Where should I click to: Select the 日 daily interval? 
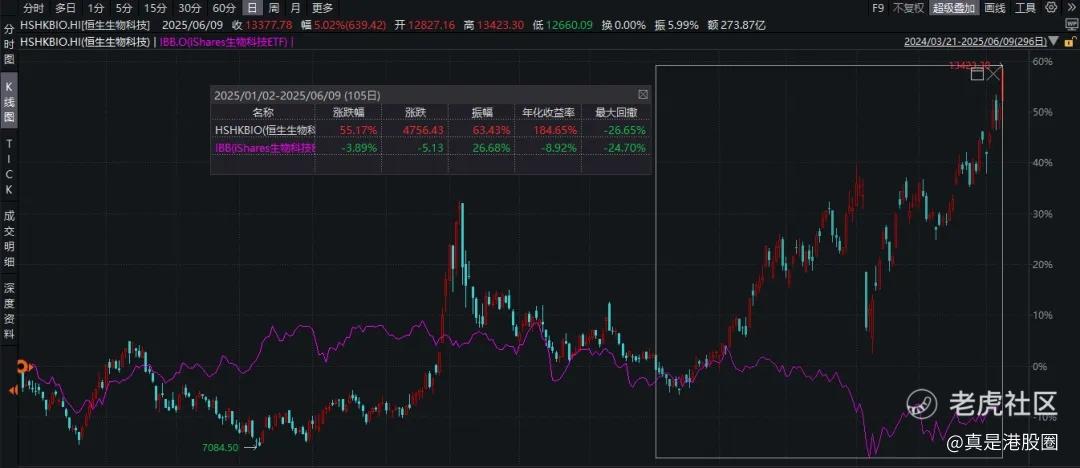point(253,8)
